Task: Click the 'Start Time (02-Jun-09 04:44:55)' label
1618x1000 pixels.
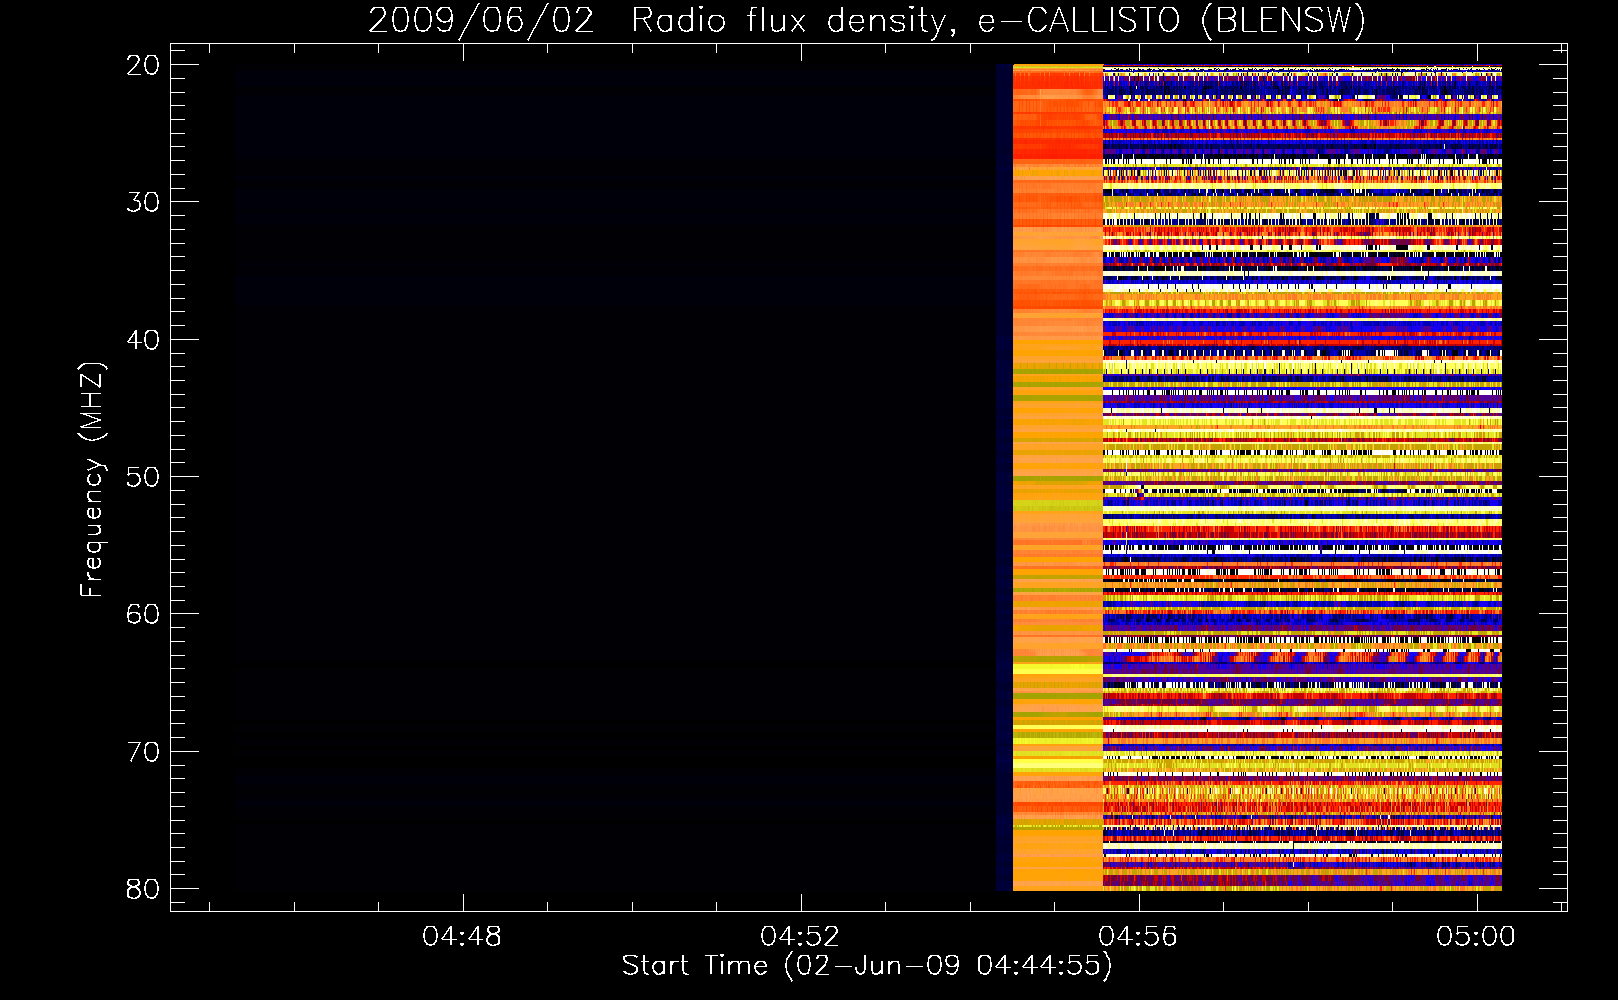Action: [x=867, y=966]
